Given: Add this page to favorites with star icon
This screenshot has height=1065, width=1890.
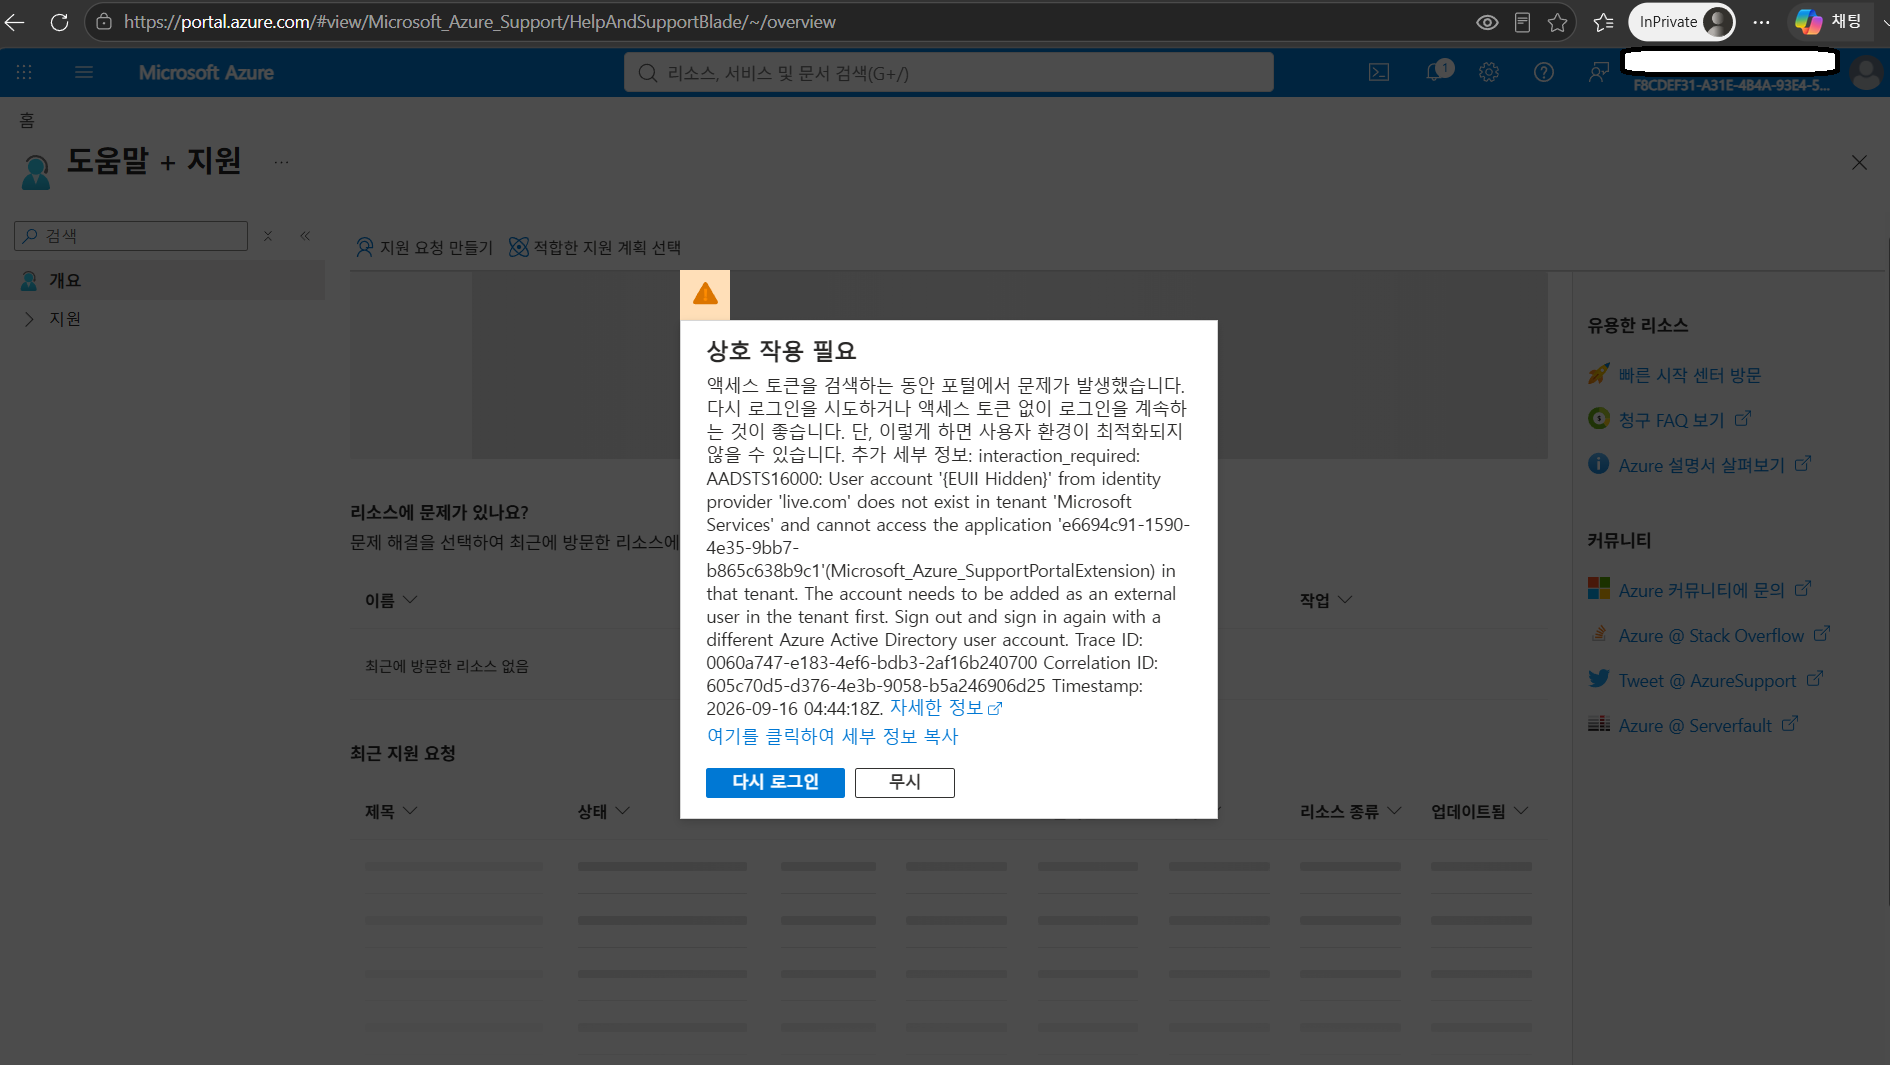Looking at the screenshot, I should pyautogui.click(x=1557, y=22).
